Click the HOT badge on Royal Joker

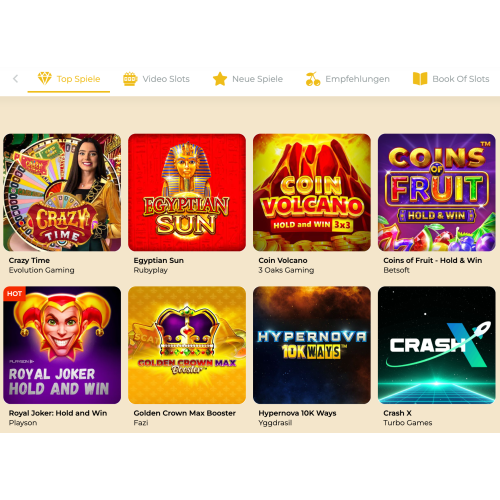14,294
